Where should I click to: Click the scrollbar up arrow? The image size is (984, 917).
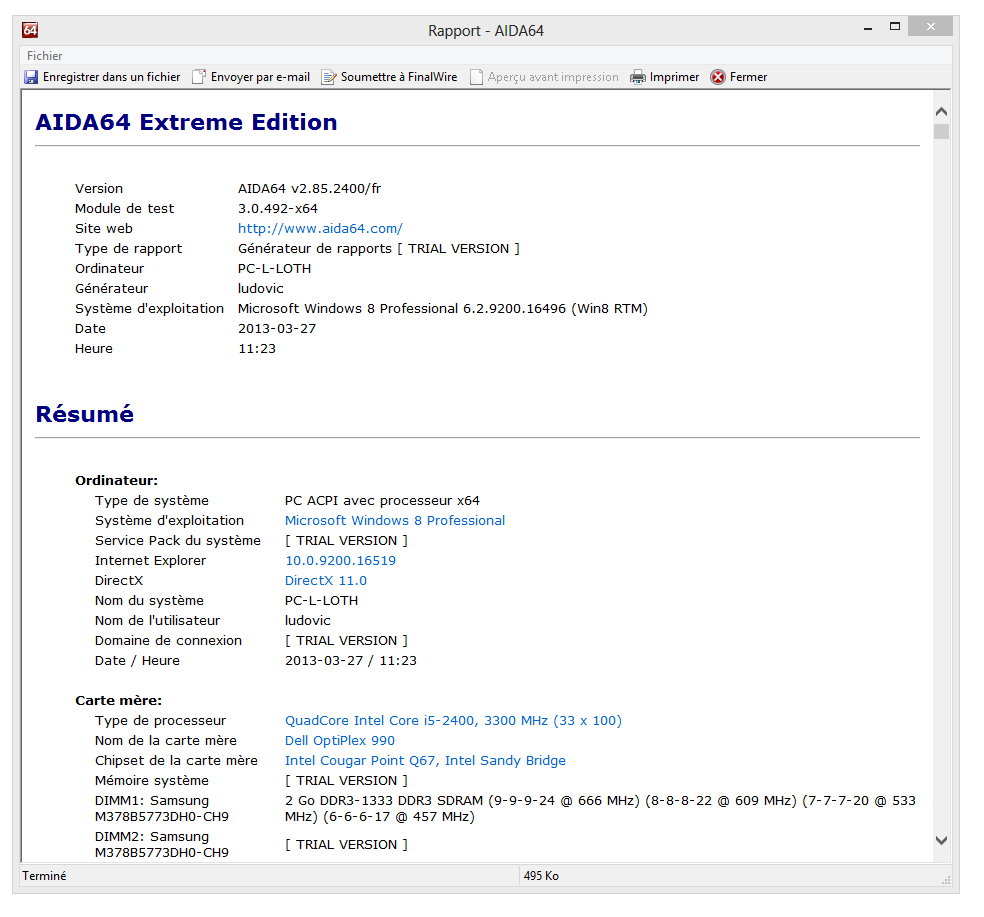[941, 112]
